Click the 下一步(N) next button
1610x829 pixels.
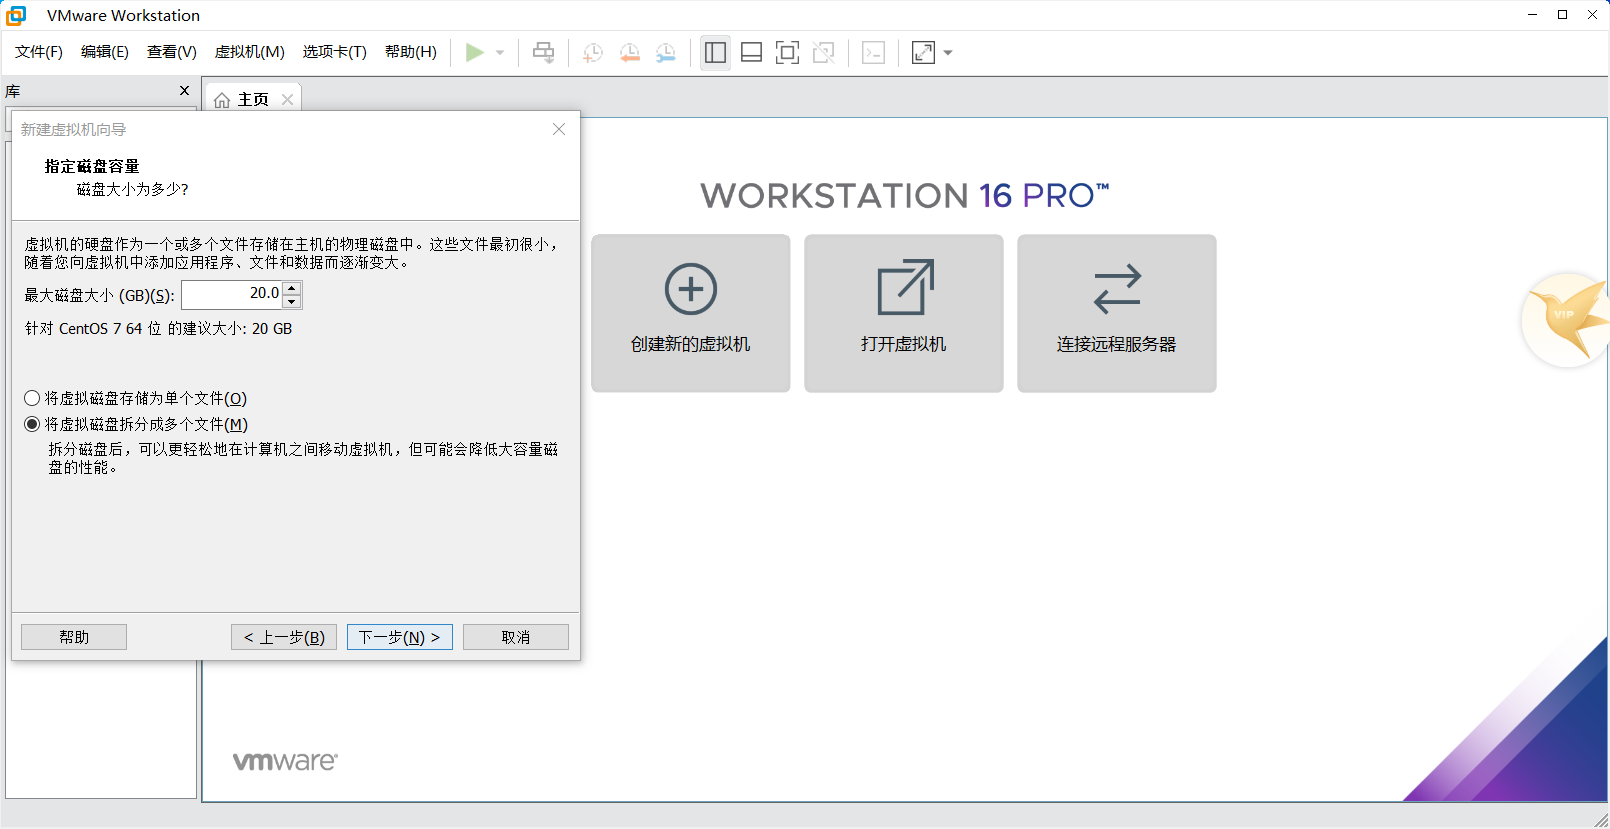click(x=400, y=637)
